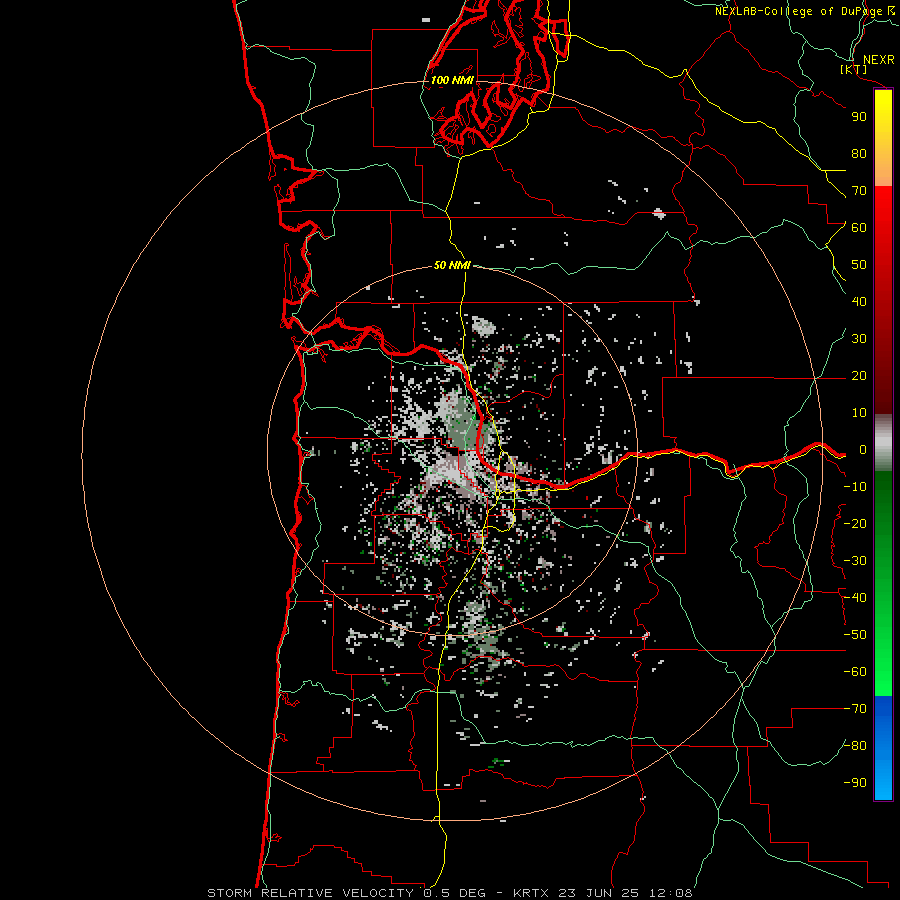900x900 pixels.
Task: Click the -80 knot scale value
Action: pos(855,746)
